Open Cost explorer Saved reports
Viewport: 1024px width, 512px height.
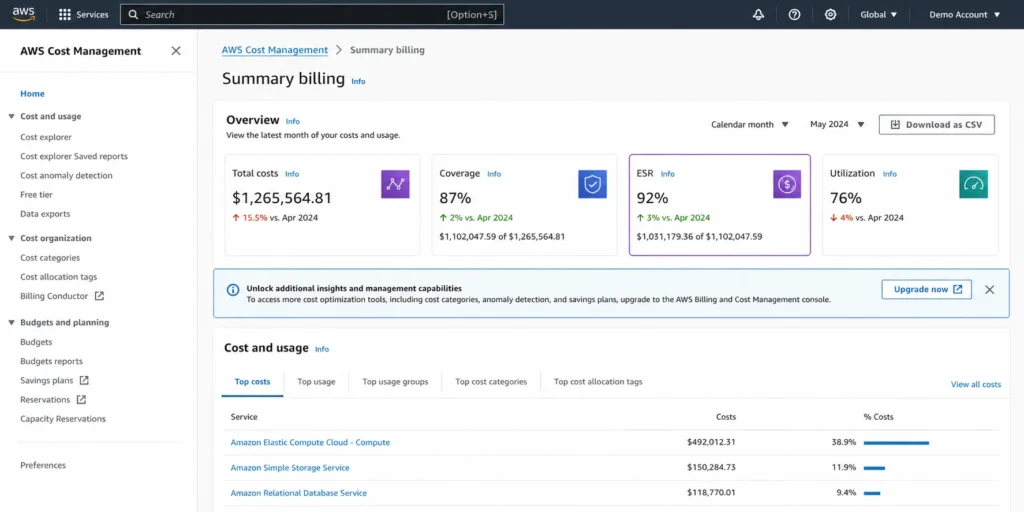click(74, 156)
